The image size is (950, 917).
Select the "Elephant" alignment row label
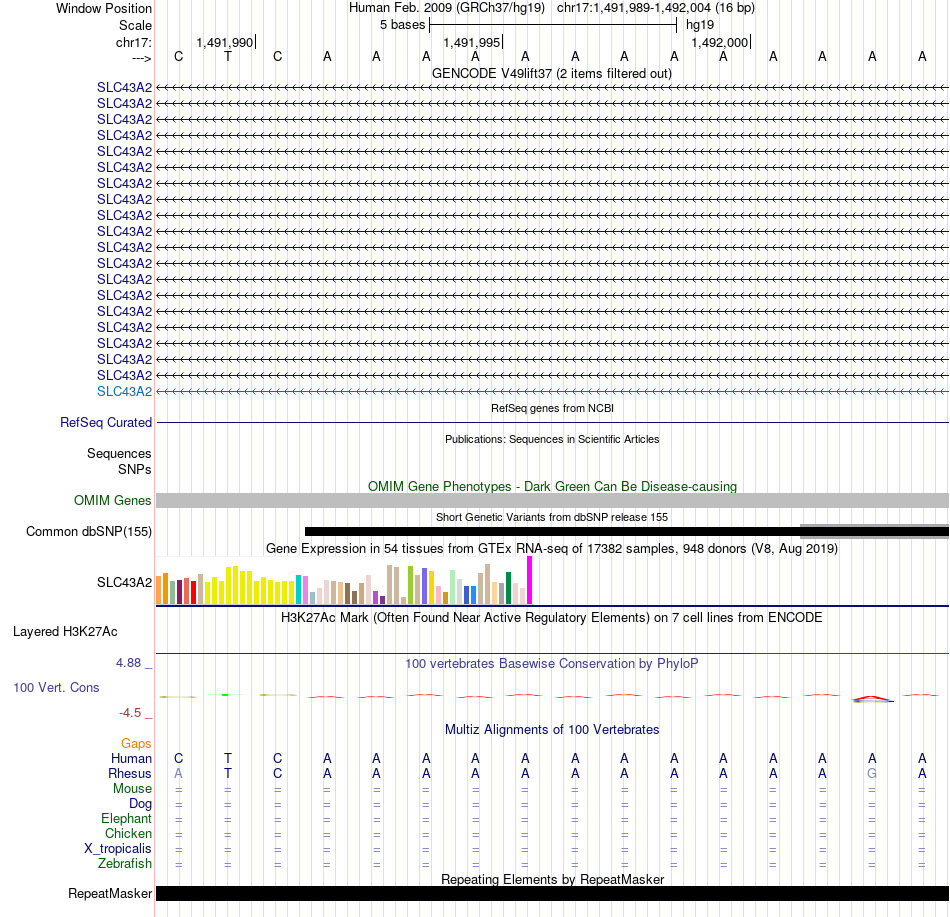[x=126, y=818]
